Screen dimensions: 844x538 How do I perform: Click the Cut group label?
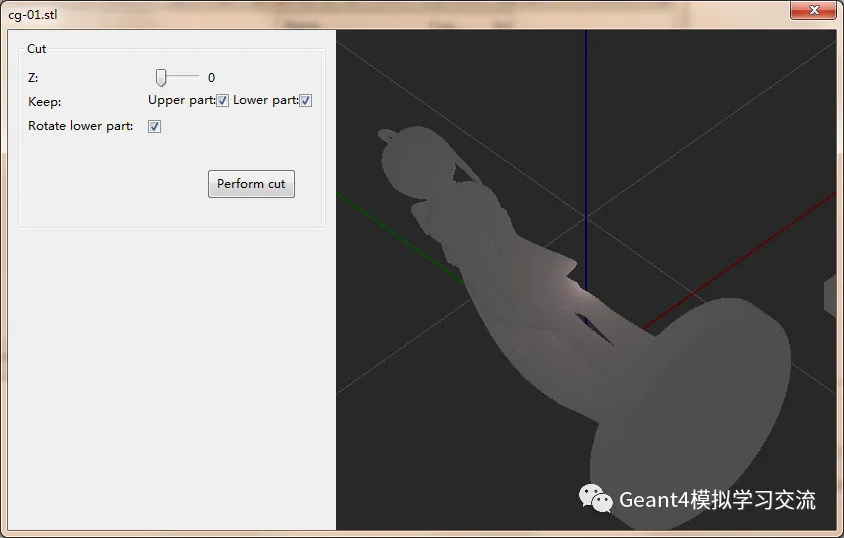37,49
